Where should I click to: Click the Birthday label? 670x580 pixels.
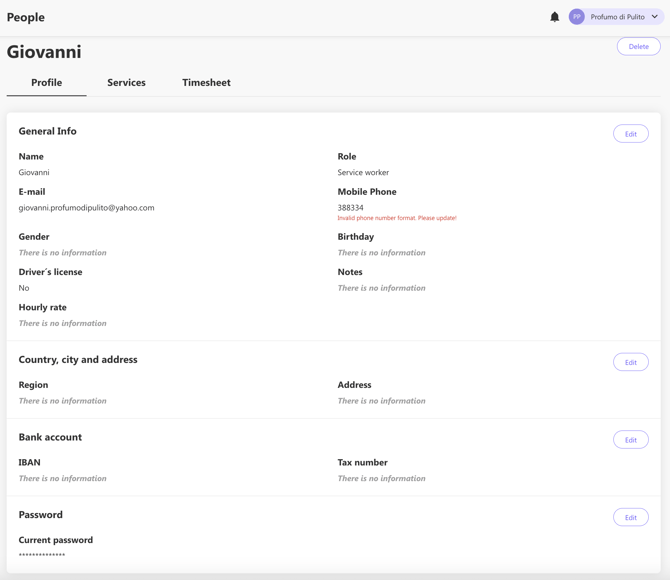(x=356, y=237)
